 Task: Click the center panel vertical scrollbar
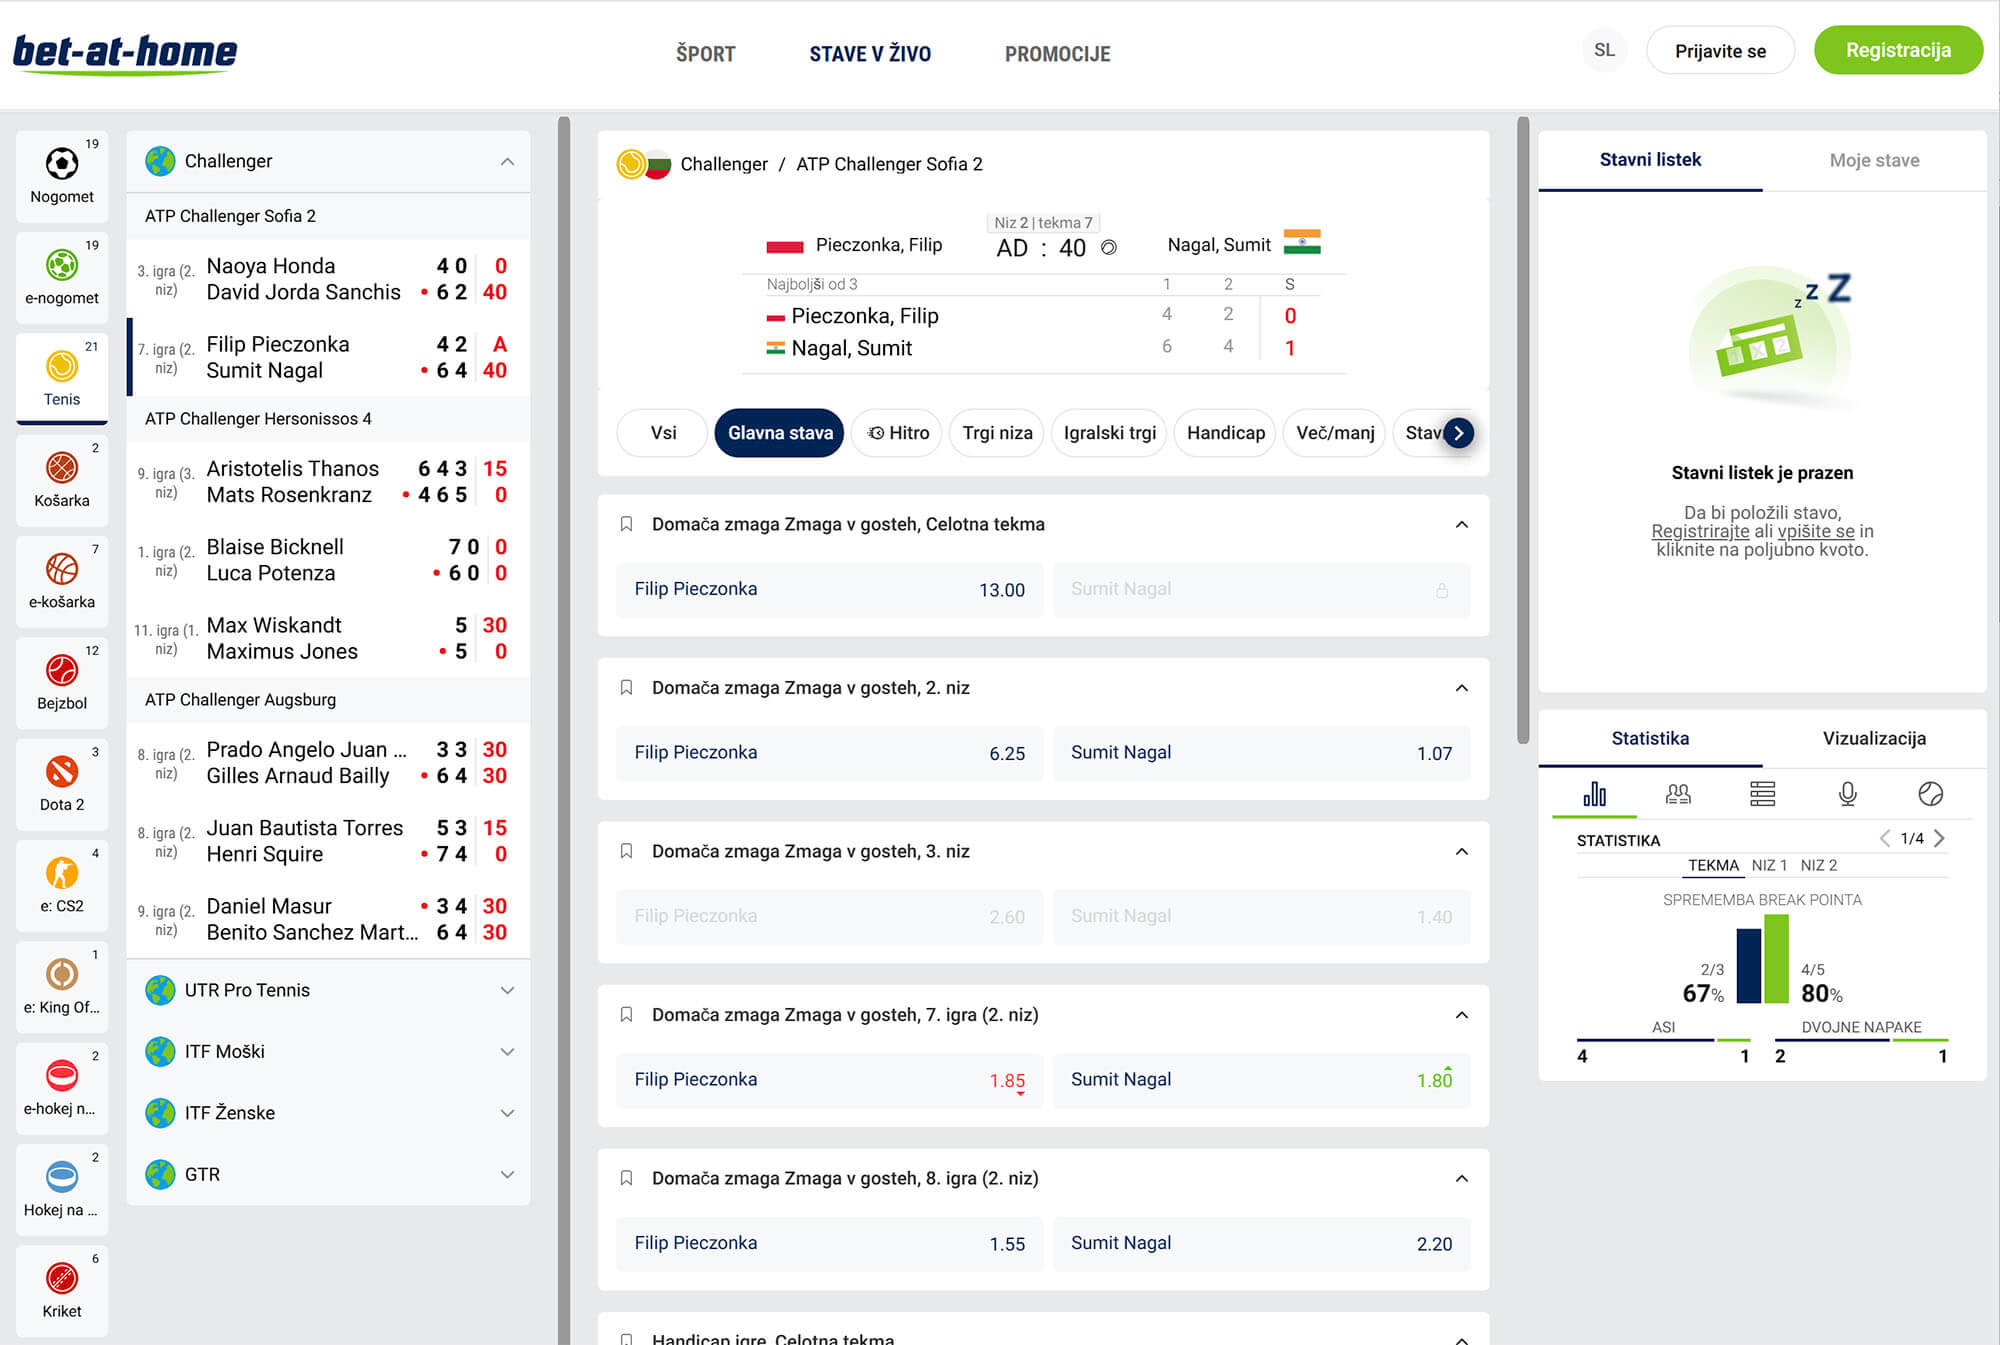click(x=1523, y=430)
